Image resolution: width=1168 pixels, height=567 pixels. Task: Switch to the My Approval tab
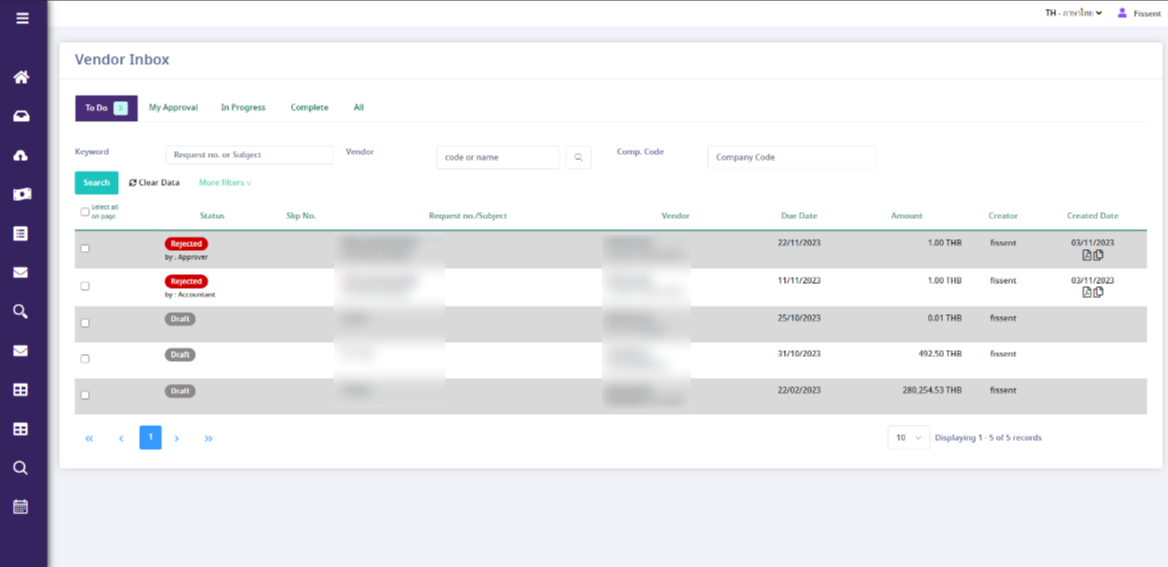point(173,108)
